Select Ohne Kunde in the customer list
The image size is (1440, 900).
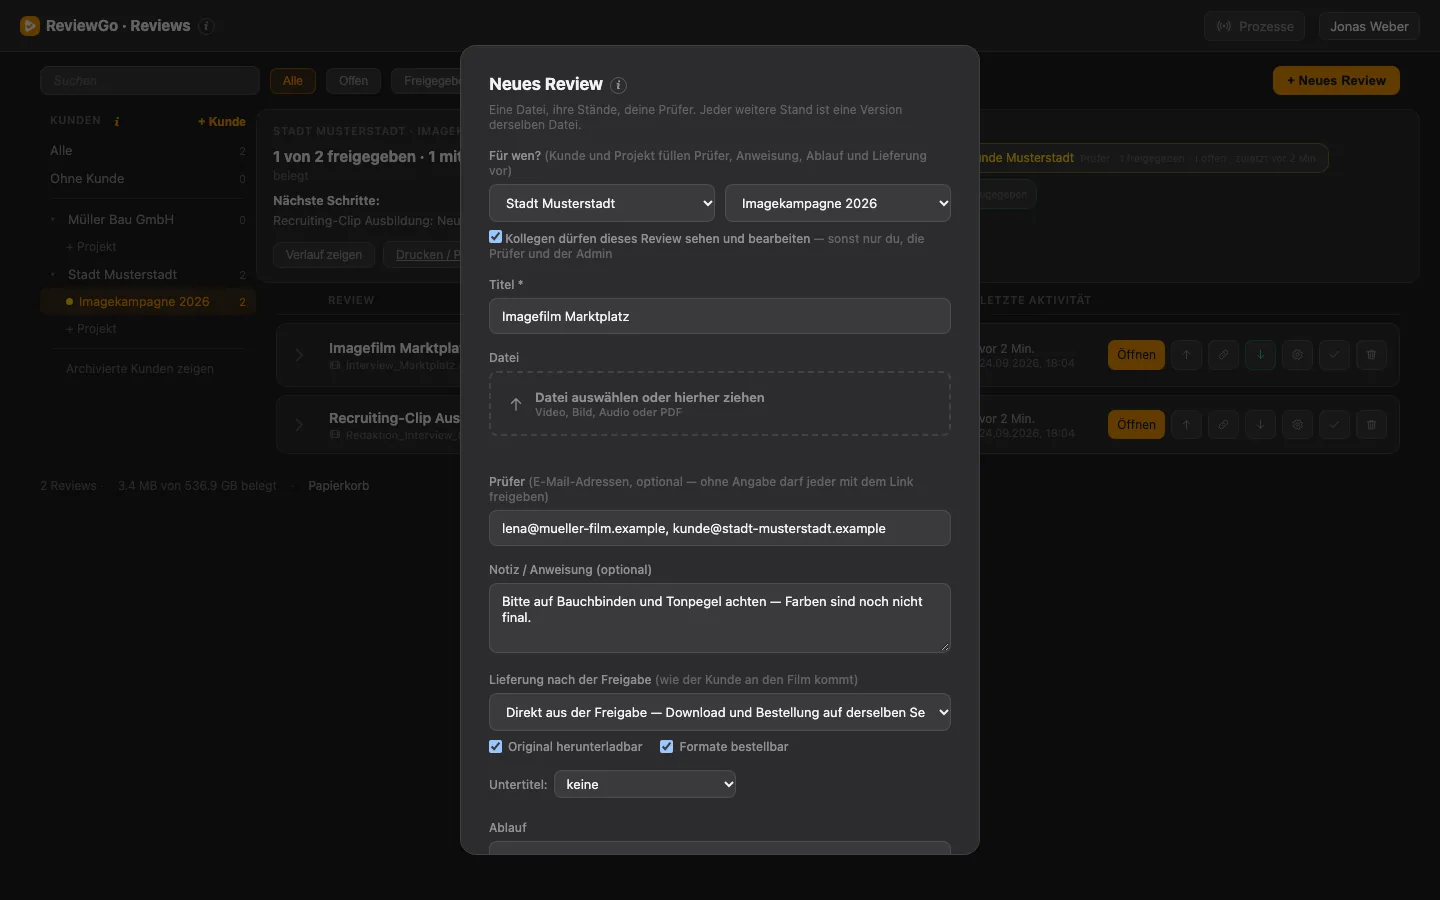pos(148,179)
